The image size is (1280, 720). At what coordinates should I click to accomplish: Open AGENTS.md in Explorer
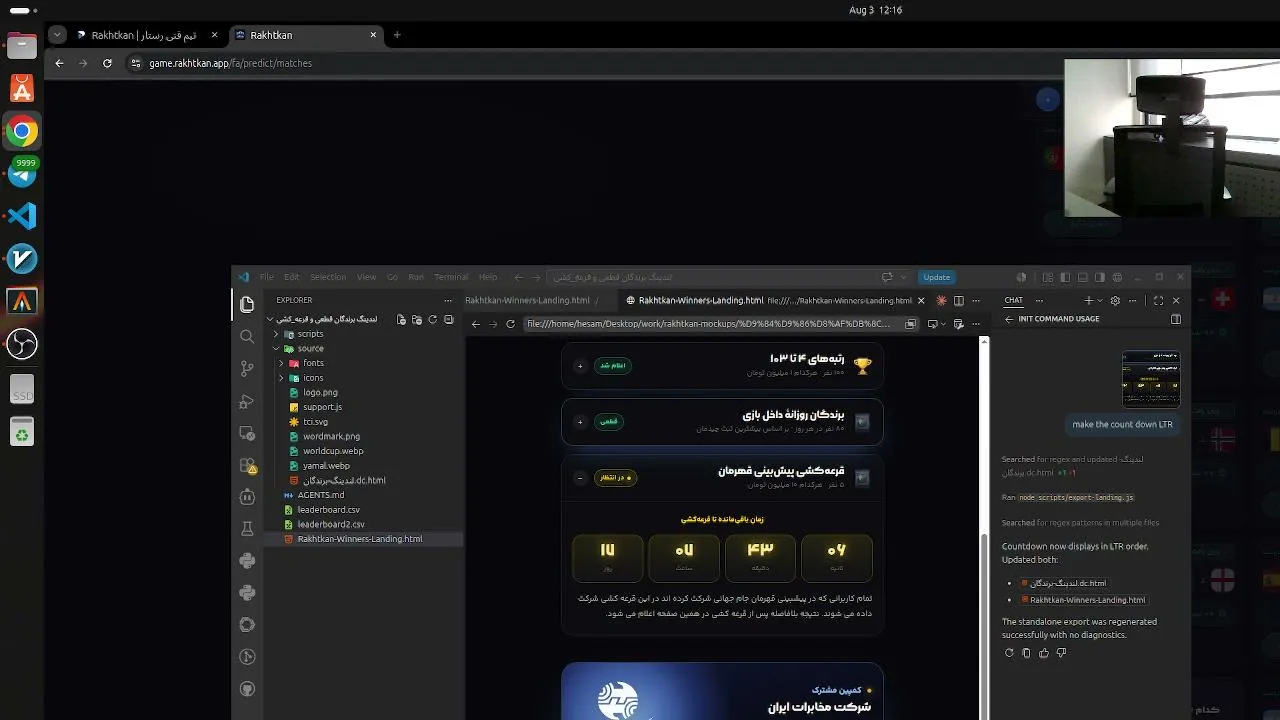320,495
